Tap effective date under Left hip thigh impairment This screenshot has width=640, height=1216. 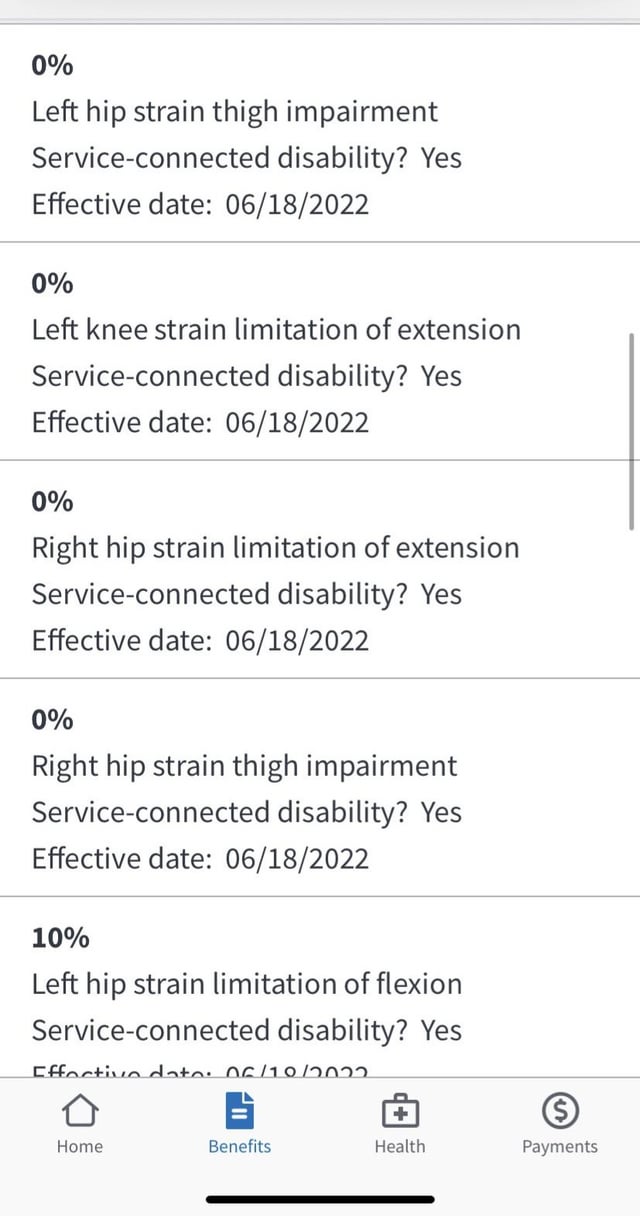pyautogui.click(x=200, y=205)
